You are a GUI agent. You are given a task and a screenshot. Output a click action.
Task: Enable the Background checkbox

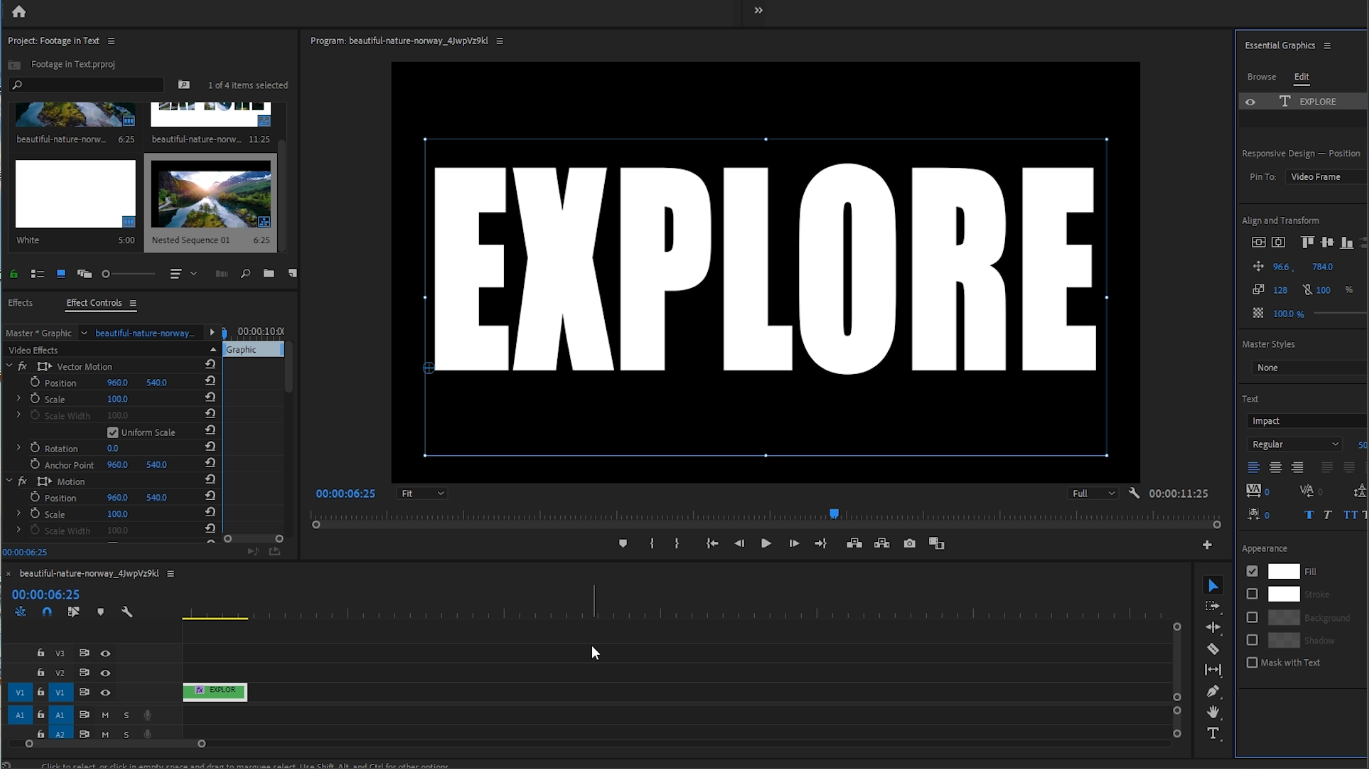(1252, 617)
